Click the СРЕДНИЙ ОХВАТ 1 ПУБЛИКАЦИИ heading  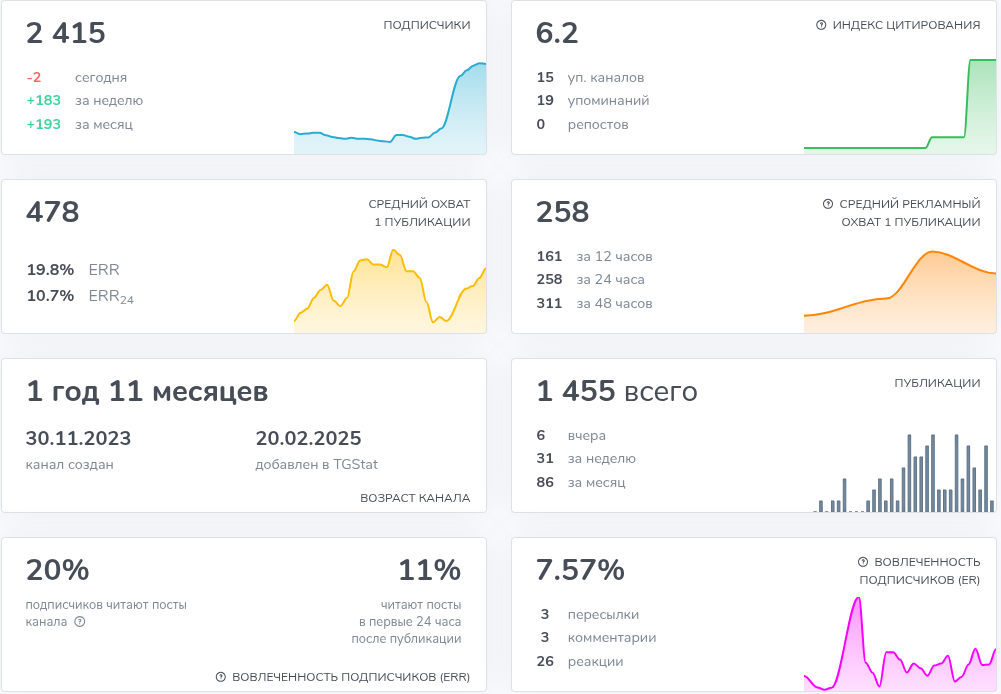(x=419, y=213)
